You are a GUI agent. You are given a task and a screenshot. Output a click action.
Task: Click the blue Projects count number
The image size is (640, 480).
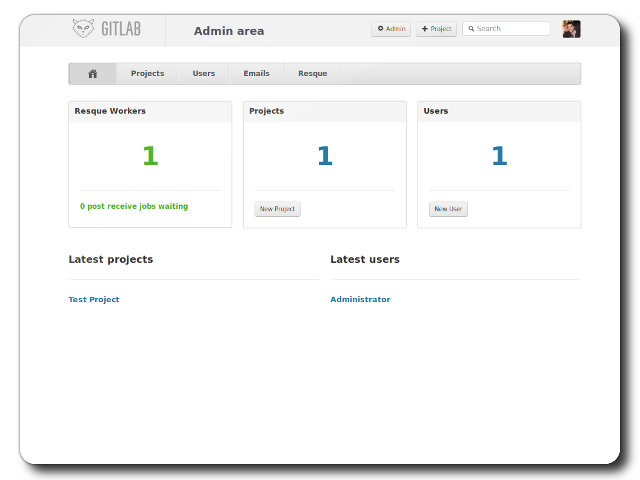click(x=324, y=156)
